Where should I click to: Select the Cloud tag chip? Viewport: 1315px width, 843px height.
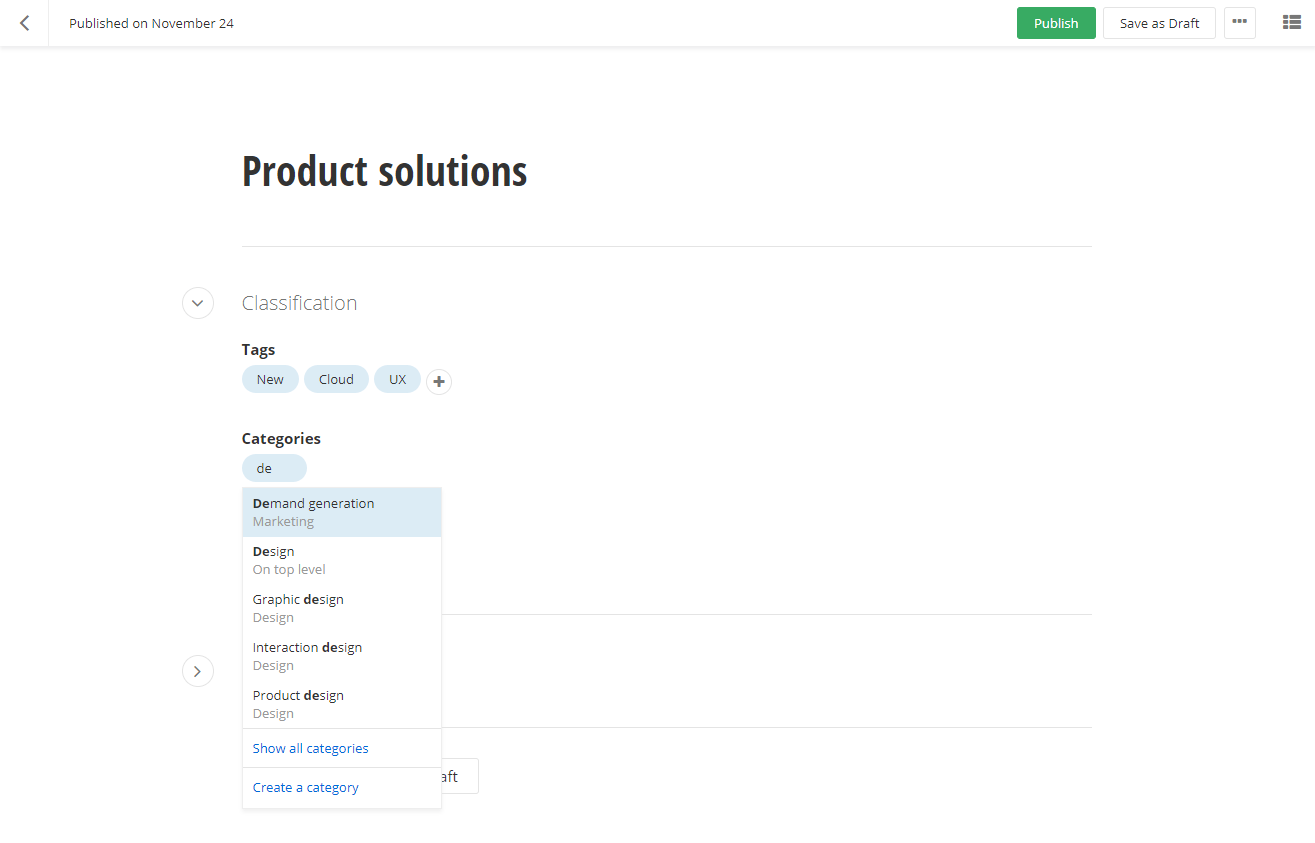point(336,380)
